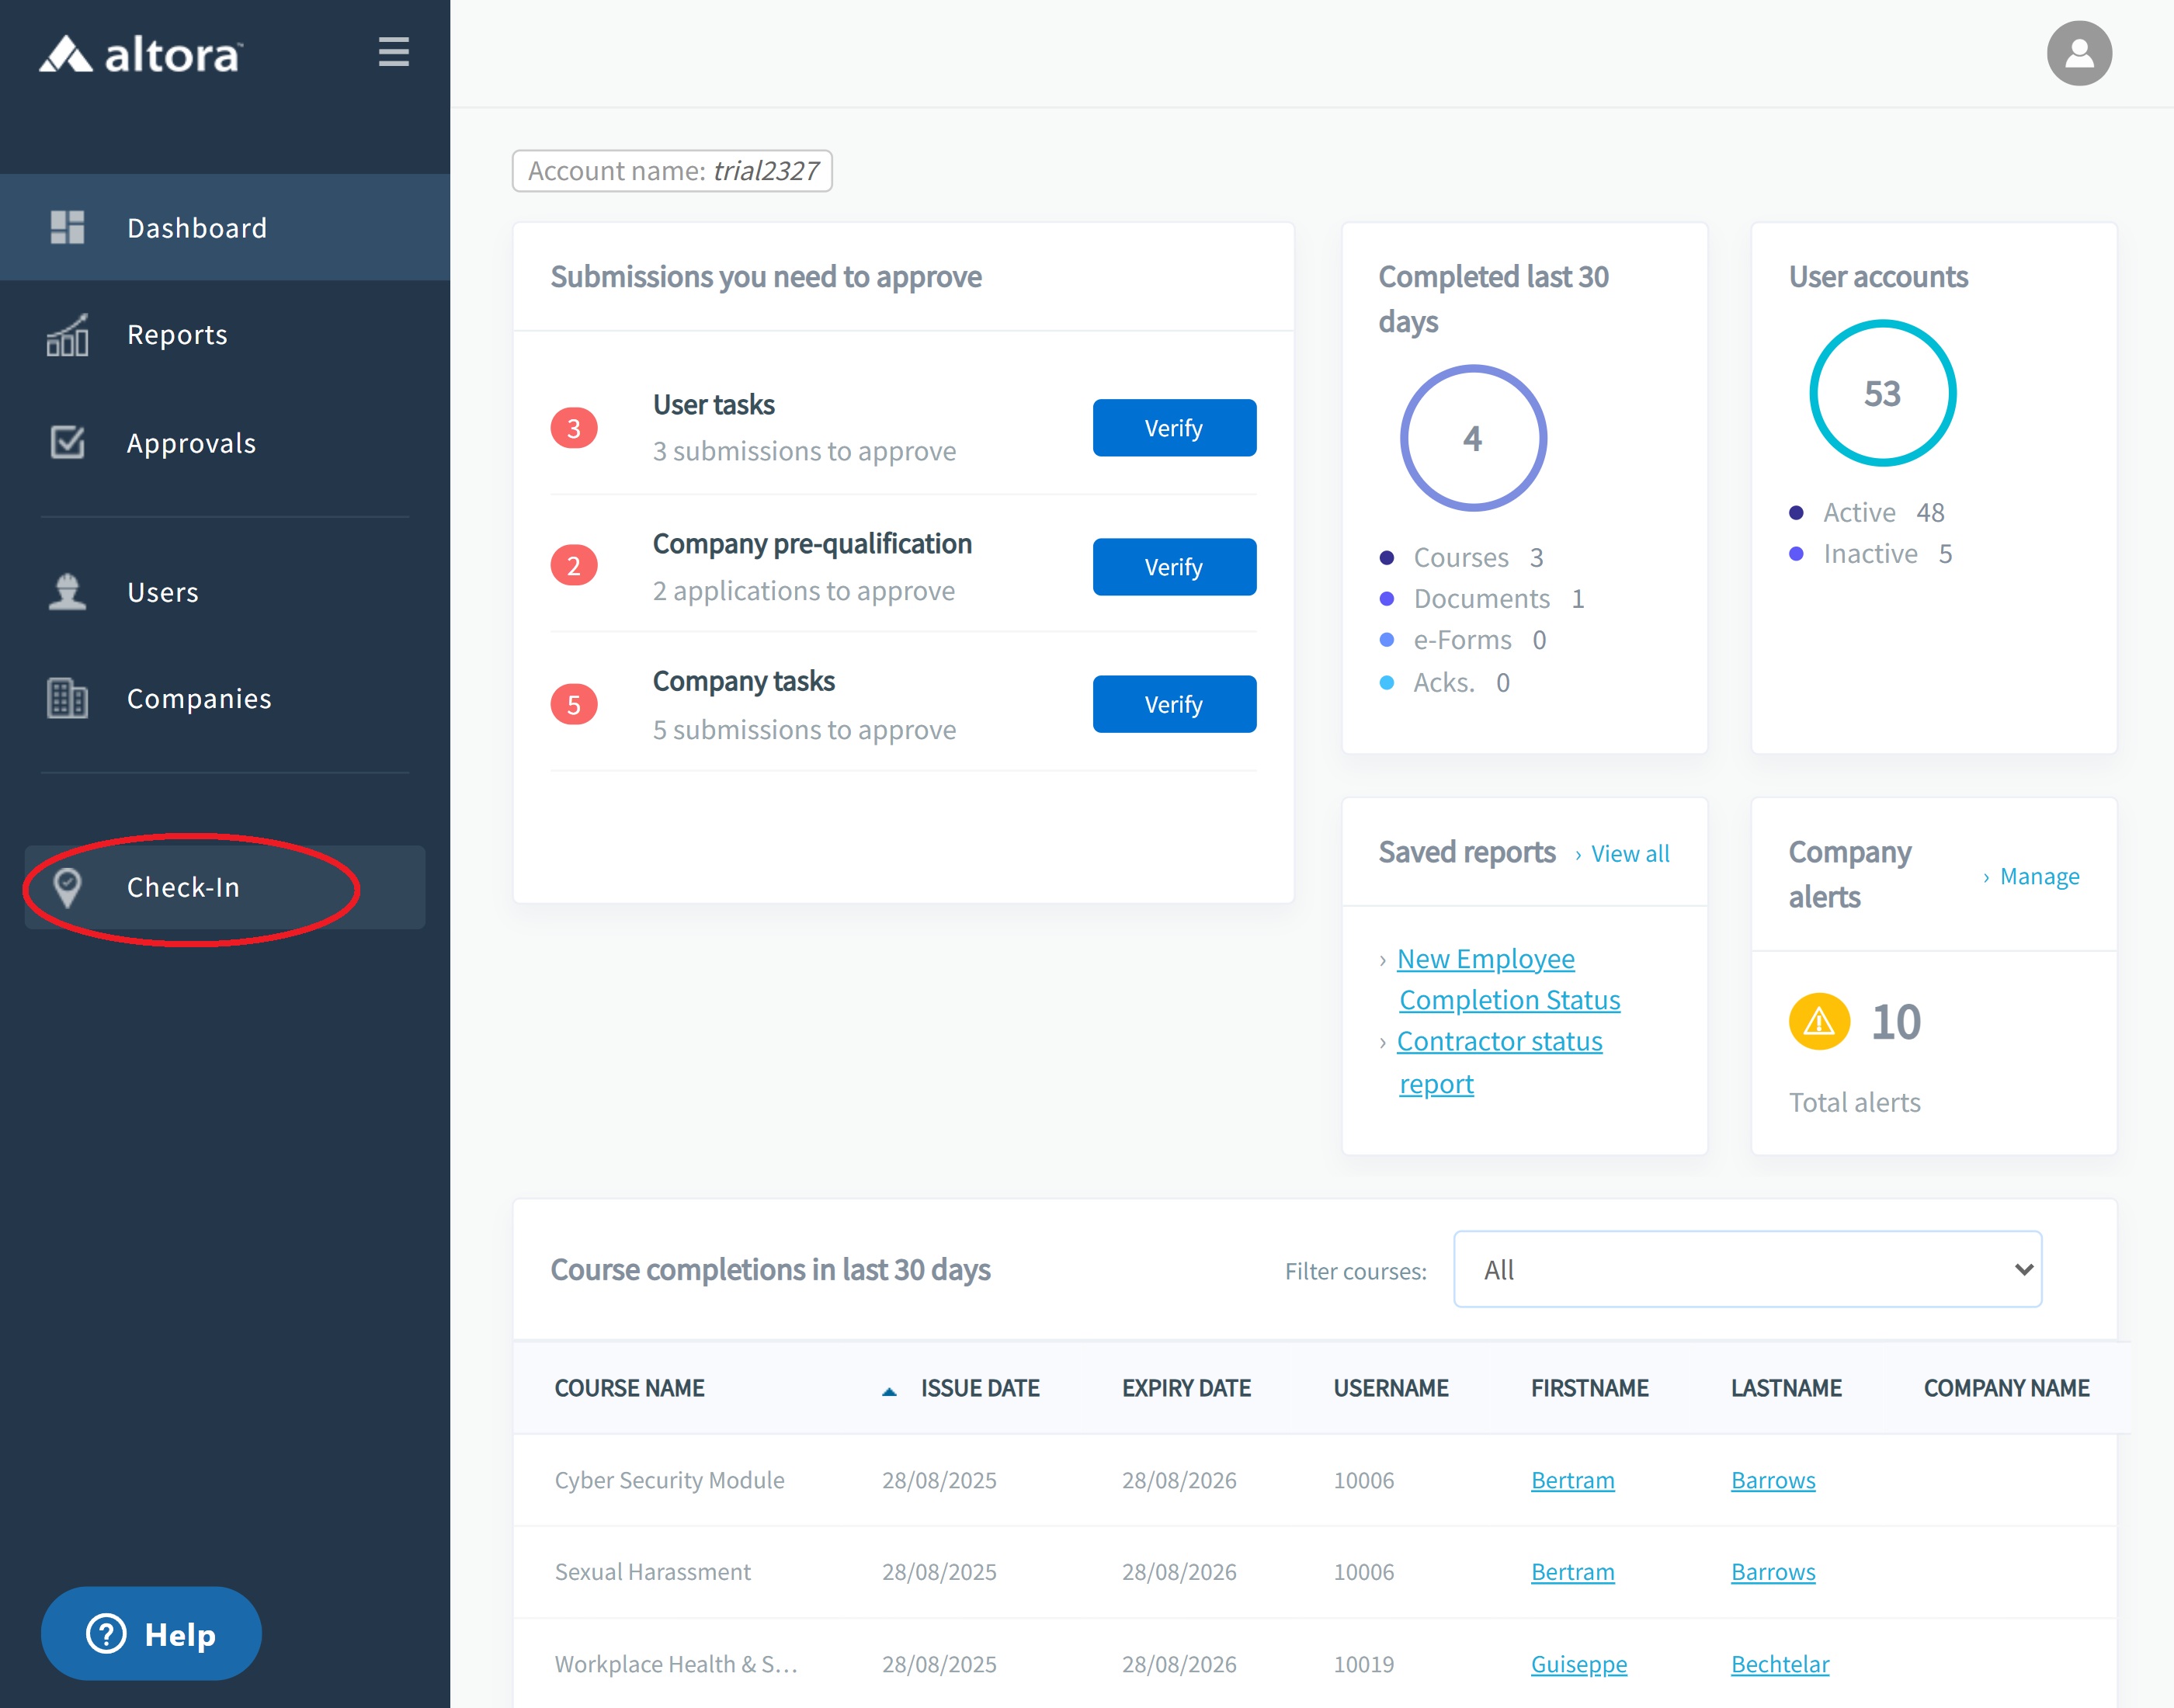This screenshot has height=1708, width=2174.
Task: Click the Approvals checkmark icon
Action: tap(67, 442)
